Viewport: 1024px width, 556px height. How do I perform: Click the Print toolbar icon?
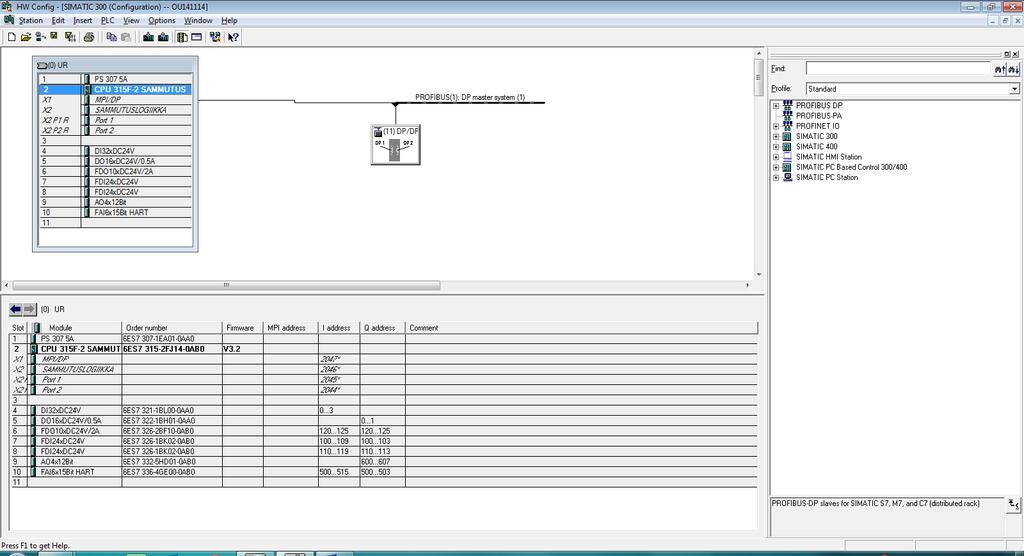coord(89,37)
